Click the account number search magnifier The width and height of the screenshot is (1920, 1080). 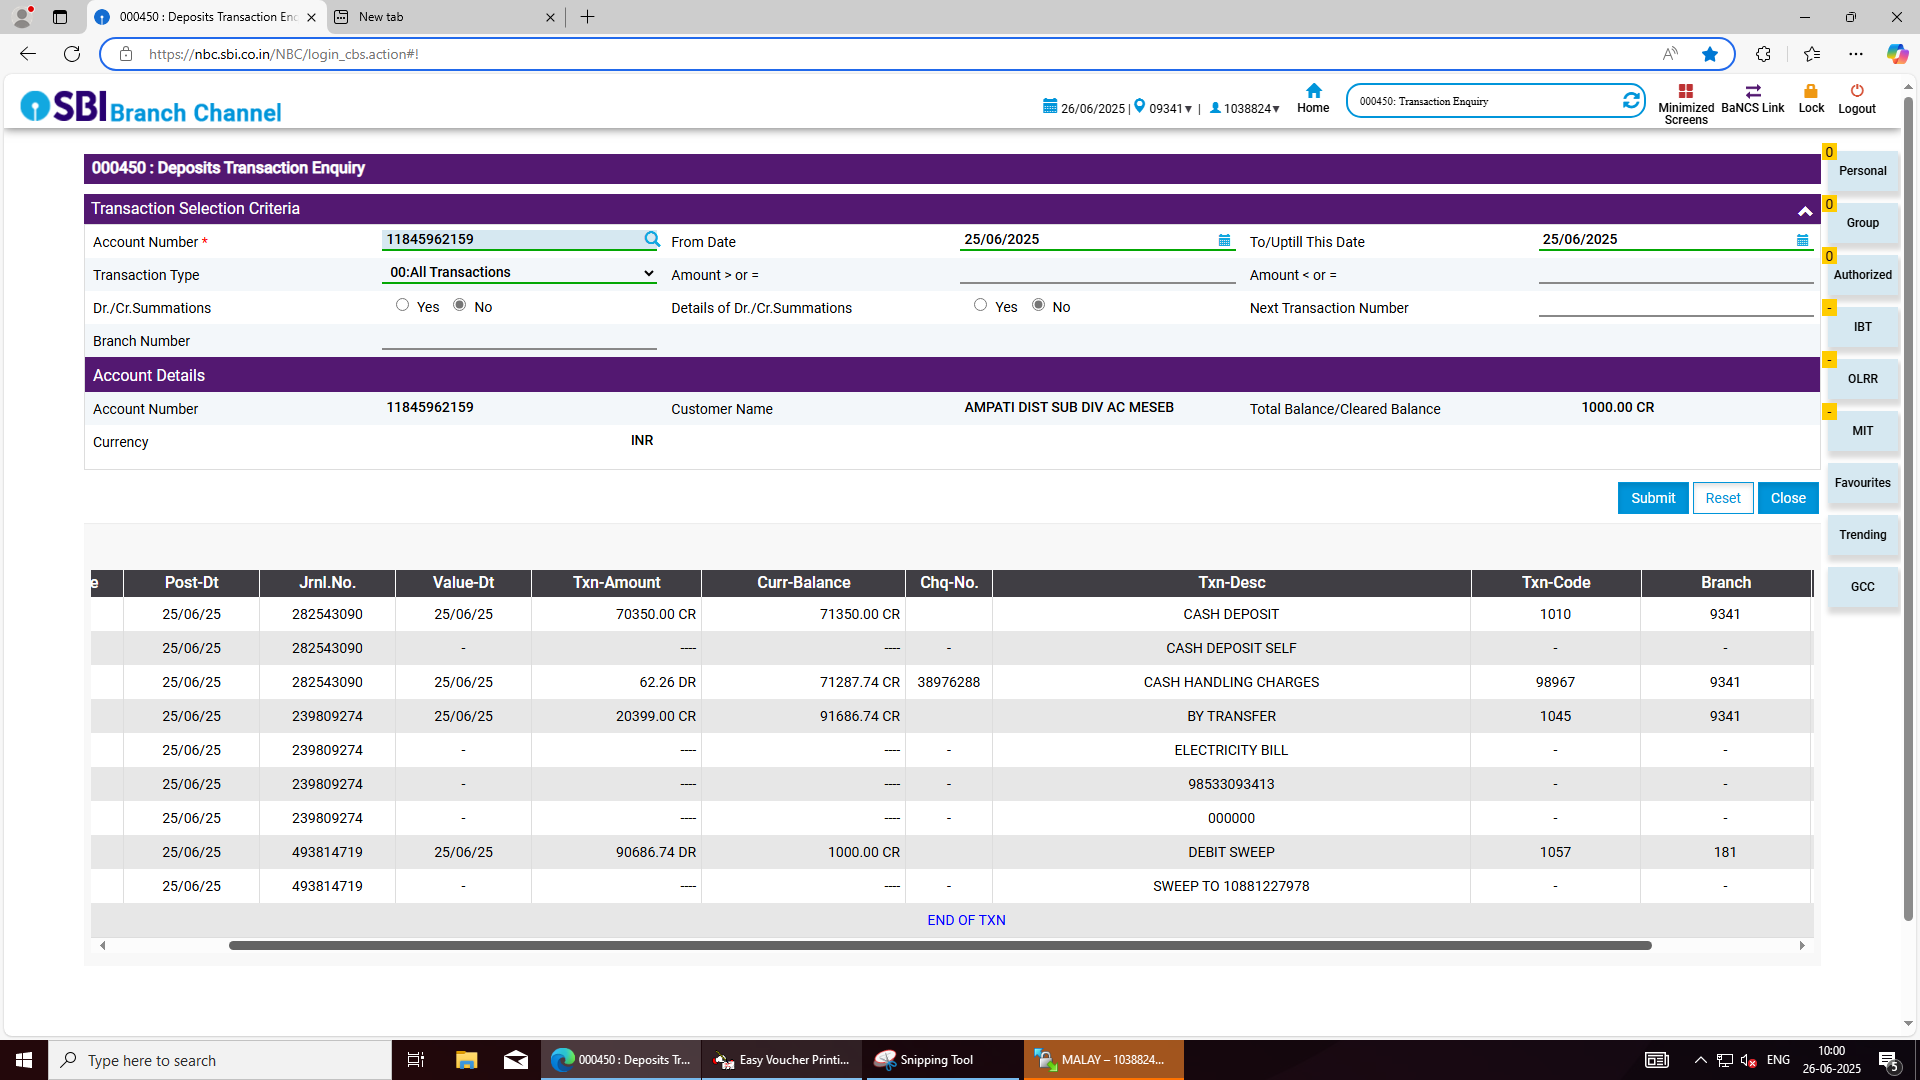click(652, 239)
